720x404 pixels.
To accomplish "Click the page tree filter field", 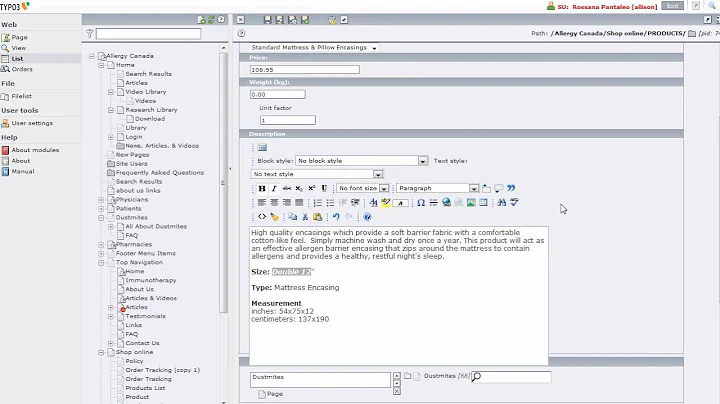I will [x=148, y=34].
